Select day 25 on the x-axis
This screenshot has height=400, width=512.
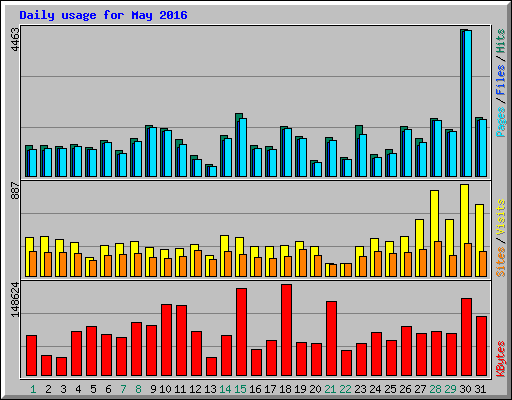tap(390, 389)
